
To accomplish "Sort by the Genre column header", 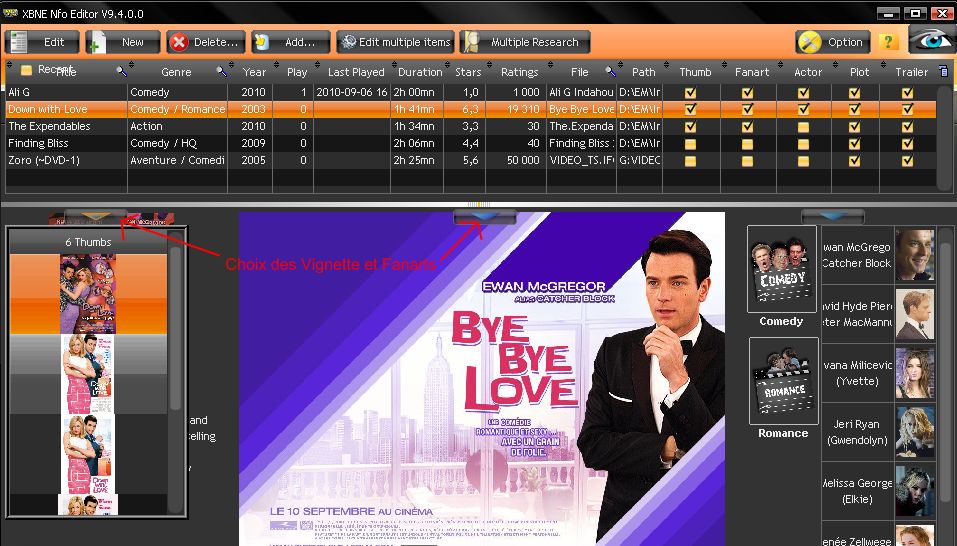I will click(x=176, y=72).
